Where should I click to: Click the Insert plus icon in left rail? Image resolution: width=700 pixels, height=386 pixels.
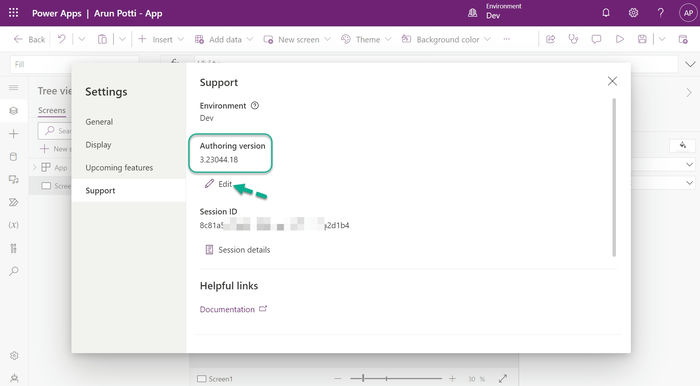click(14, 133)
